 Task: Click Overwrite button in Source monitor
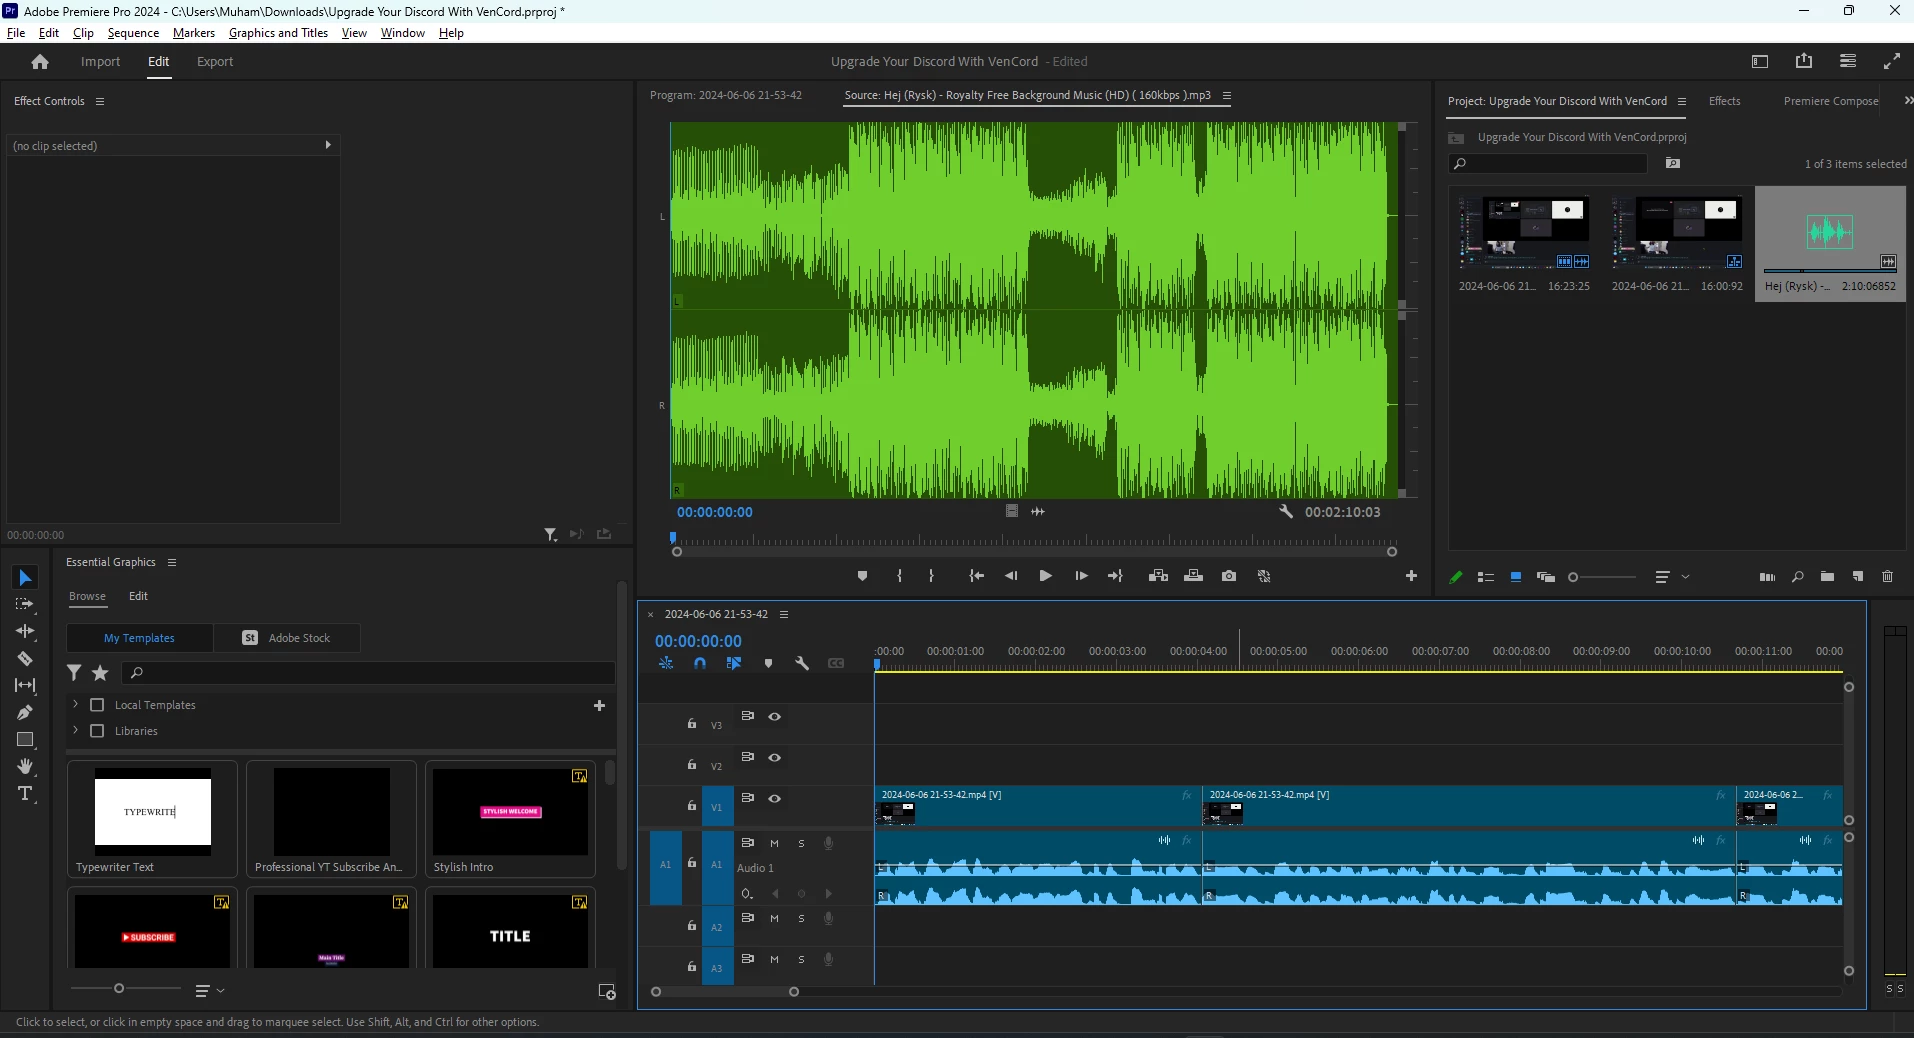click(x=1193, y=576)
